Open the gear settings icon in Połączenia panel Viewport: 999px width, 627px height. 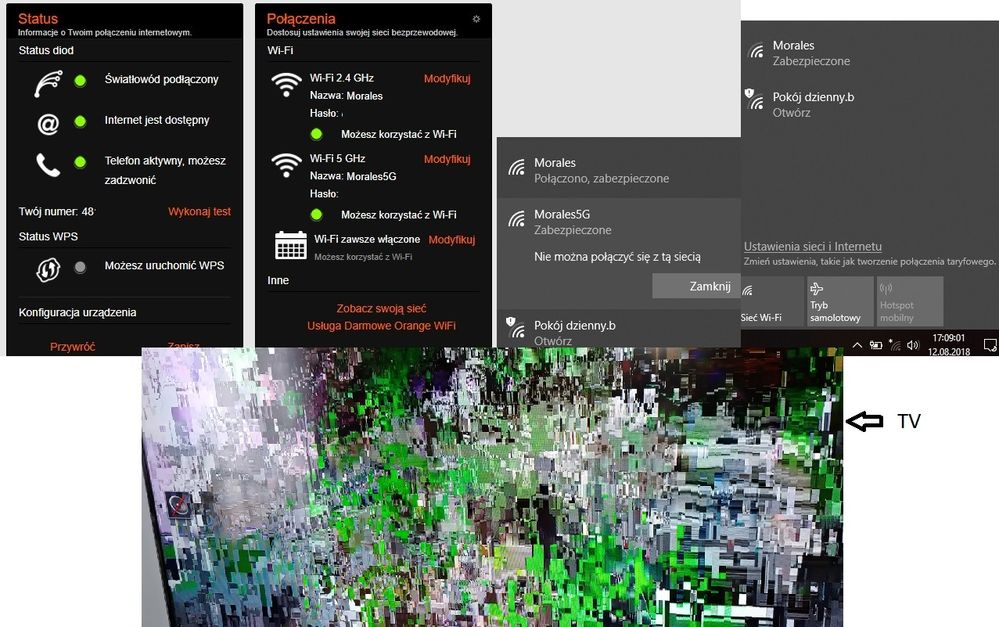point(476,19)
